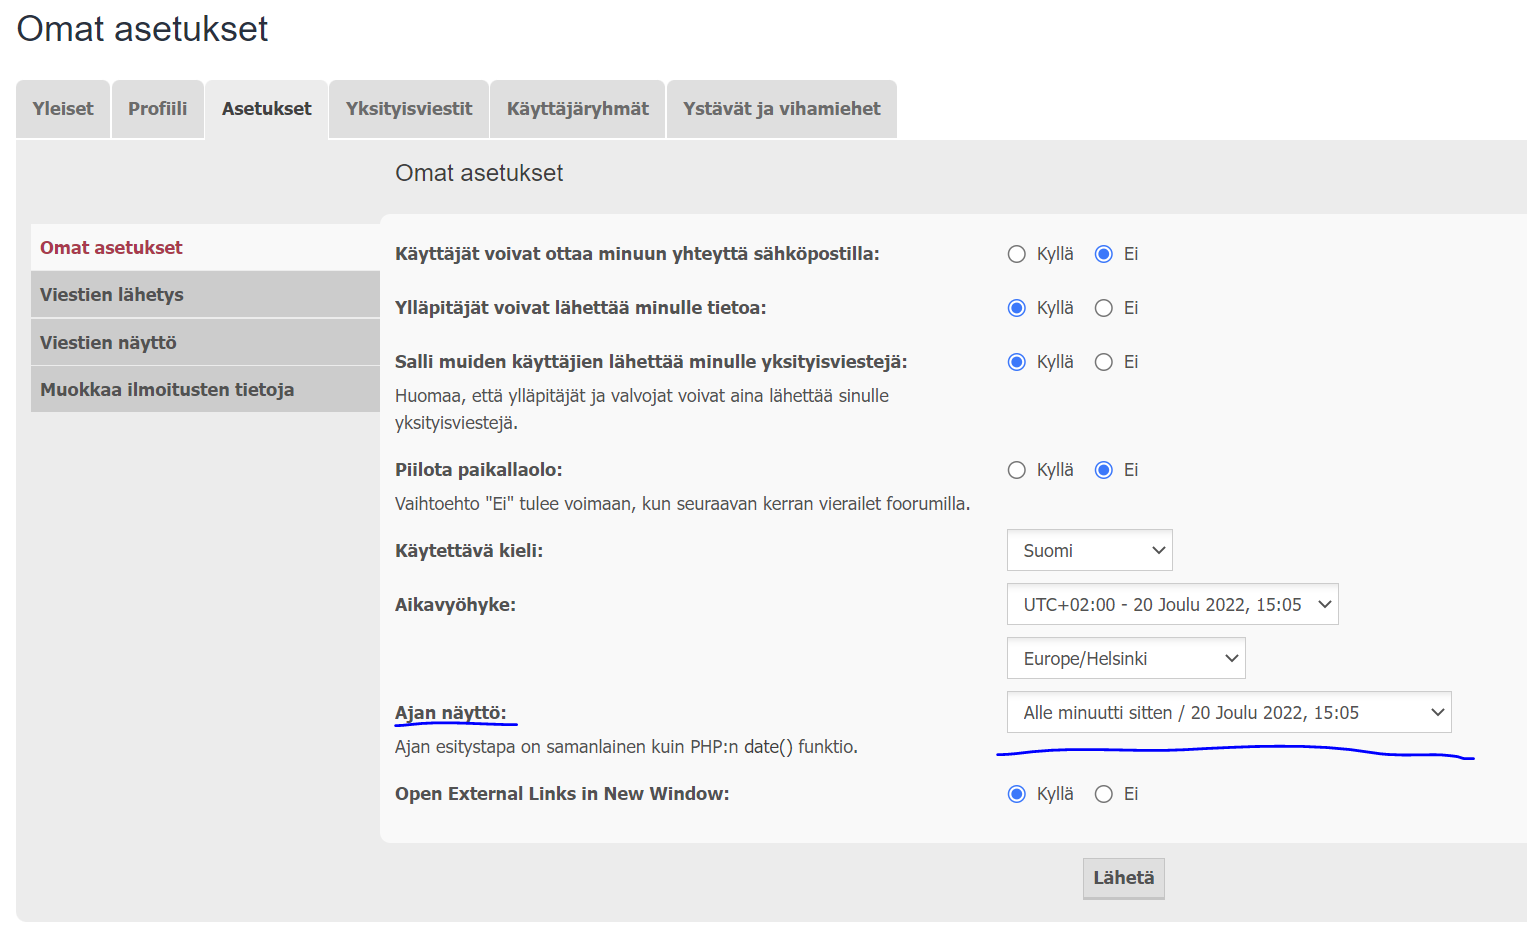This screenshot has height=946, width=1527.
Task: Open the Europe/Helsinki region dropdown
Action: point(1126,659)
